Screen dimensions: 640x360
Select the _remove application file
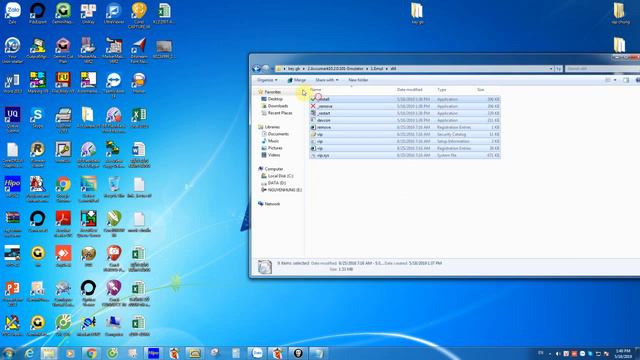click(x=404, y=106)
